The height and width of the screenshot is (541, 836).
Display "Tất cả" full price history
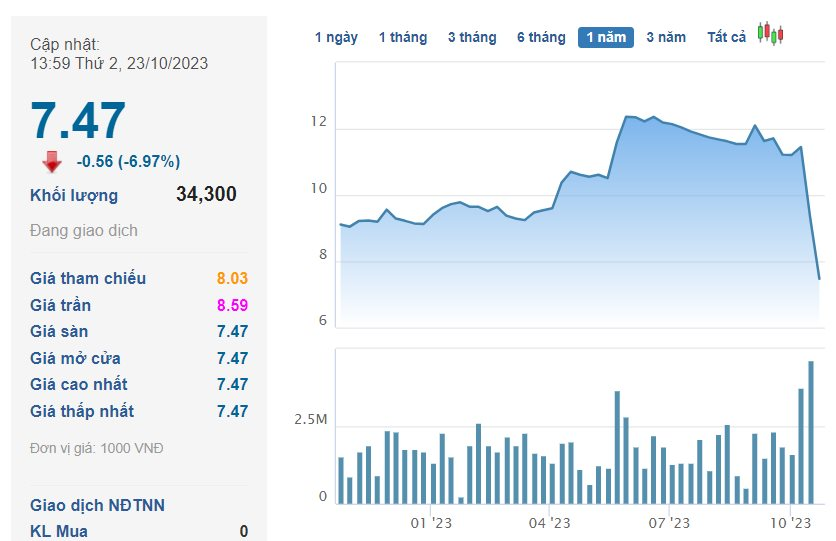(x=727, y=37)
